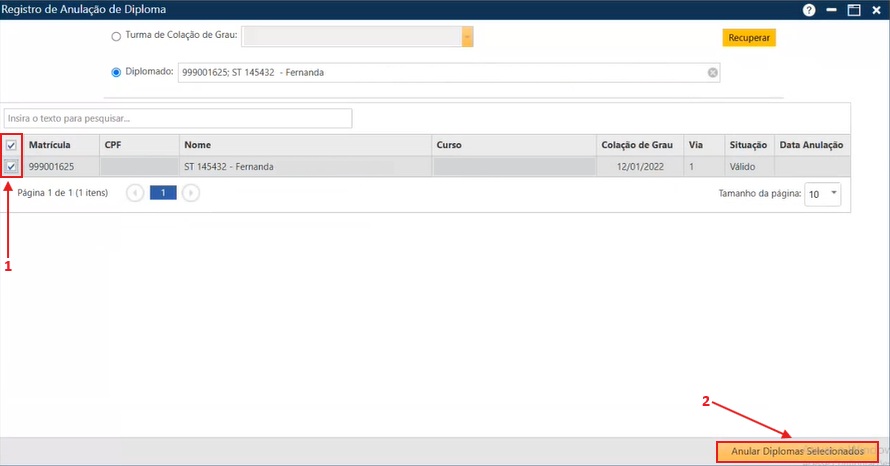Image resolution: width=890 pixels, height=466 pixels.
Task: Expand the Tamanho da página dropdown
Action: (835, 193)
